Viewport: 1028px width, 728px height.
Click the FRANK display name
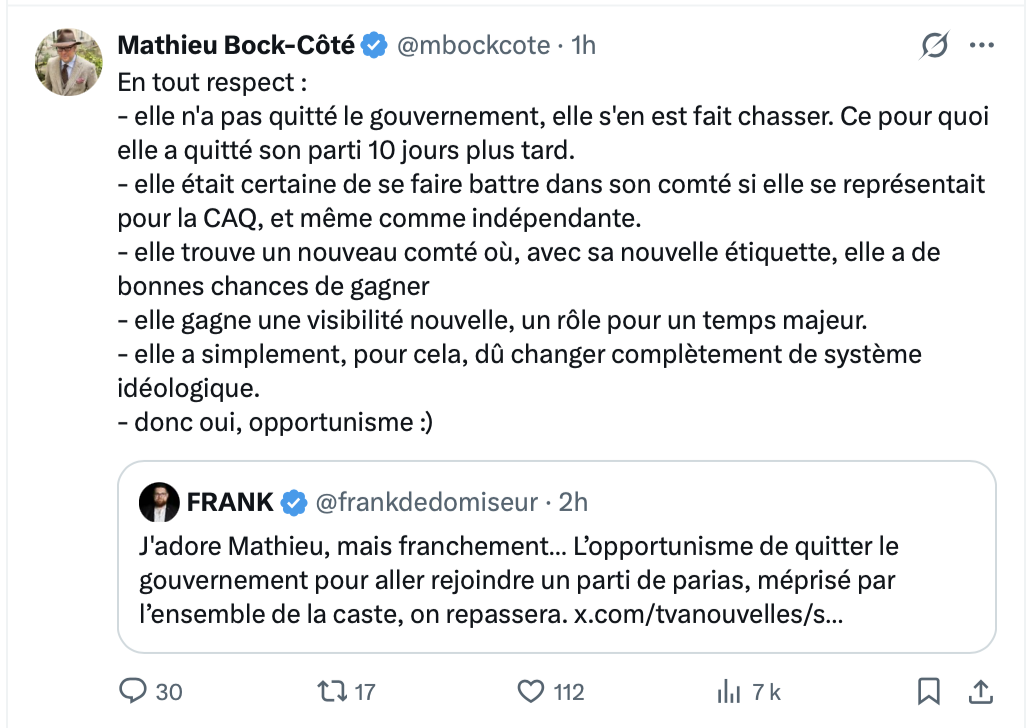[230, 502]
